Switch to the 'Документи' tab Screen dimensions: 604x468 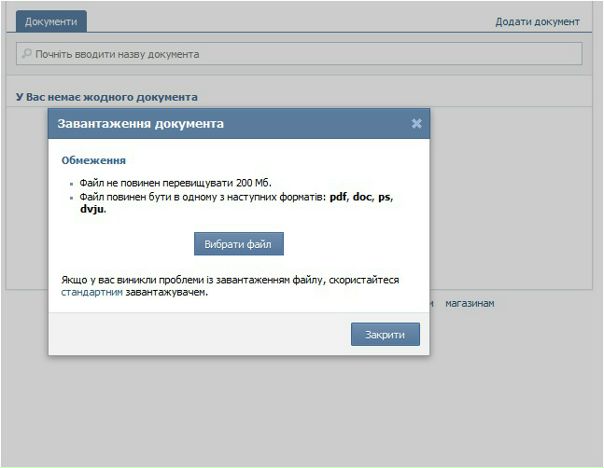[x=51, y=21]
